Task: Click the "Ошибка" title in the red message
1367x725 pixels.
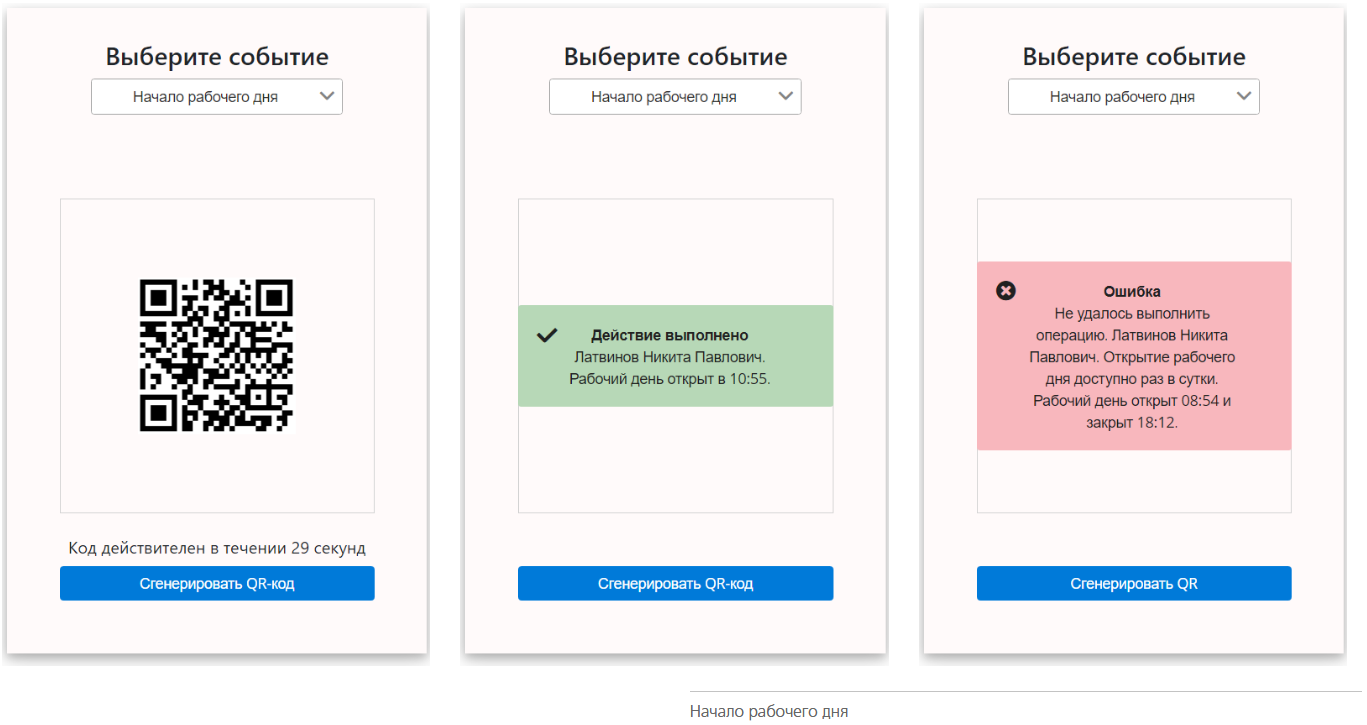Action: pos(1132,292)
